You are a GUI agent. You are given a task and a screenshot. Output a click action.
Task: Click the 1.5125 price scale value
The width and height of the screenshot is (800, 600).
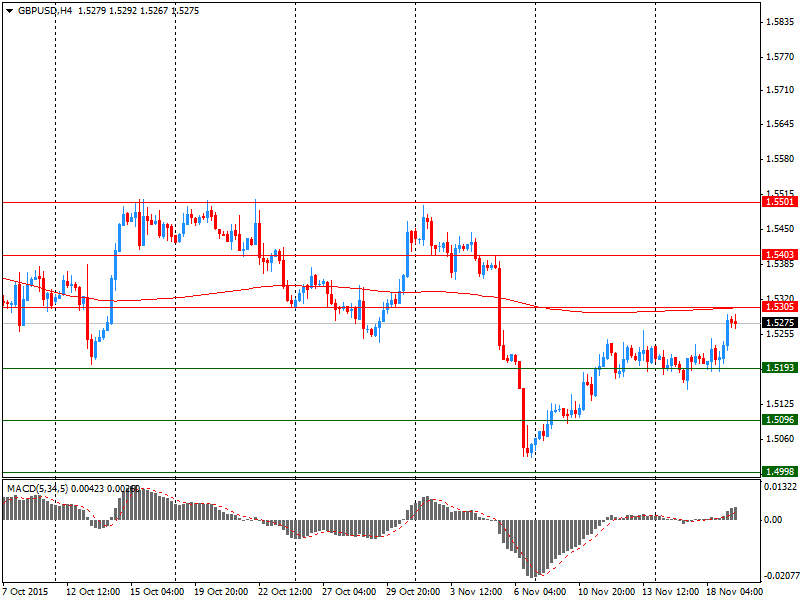click(x=780, y=404)
